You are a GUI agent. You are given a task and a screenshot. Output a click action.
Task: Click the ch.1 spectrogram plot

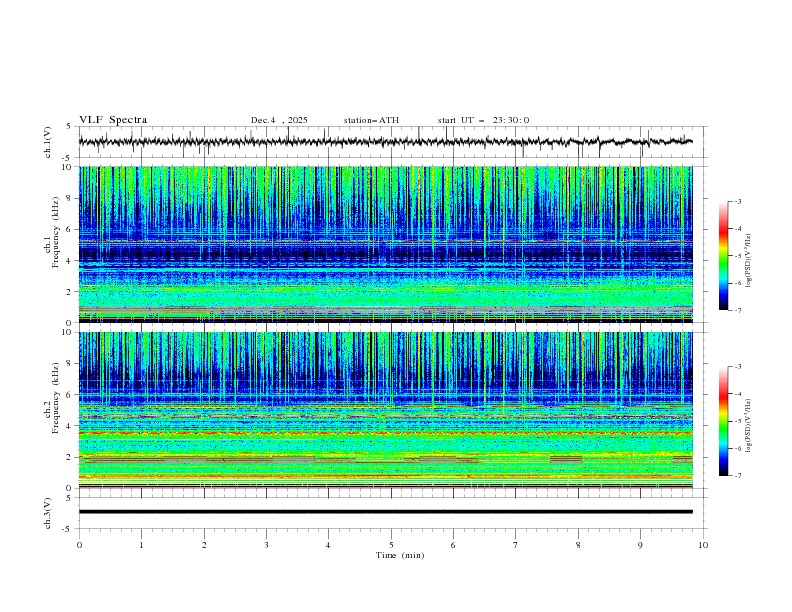[385, 244]
